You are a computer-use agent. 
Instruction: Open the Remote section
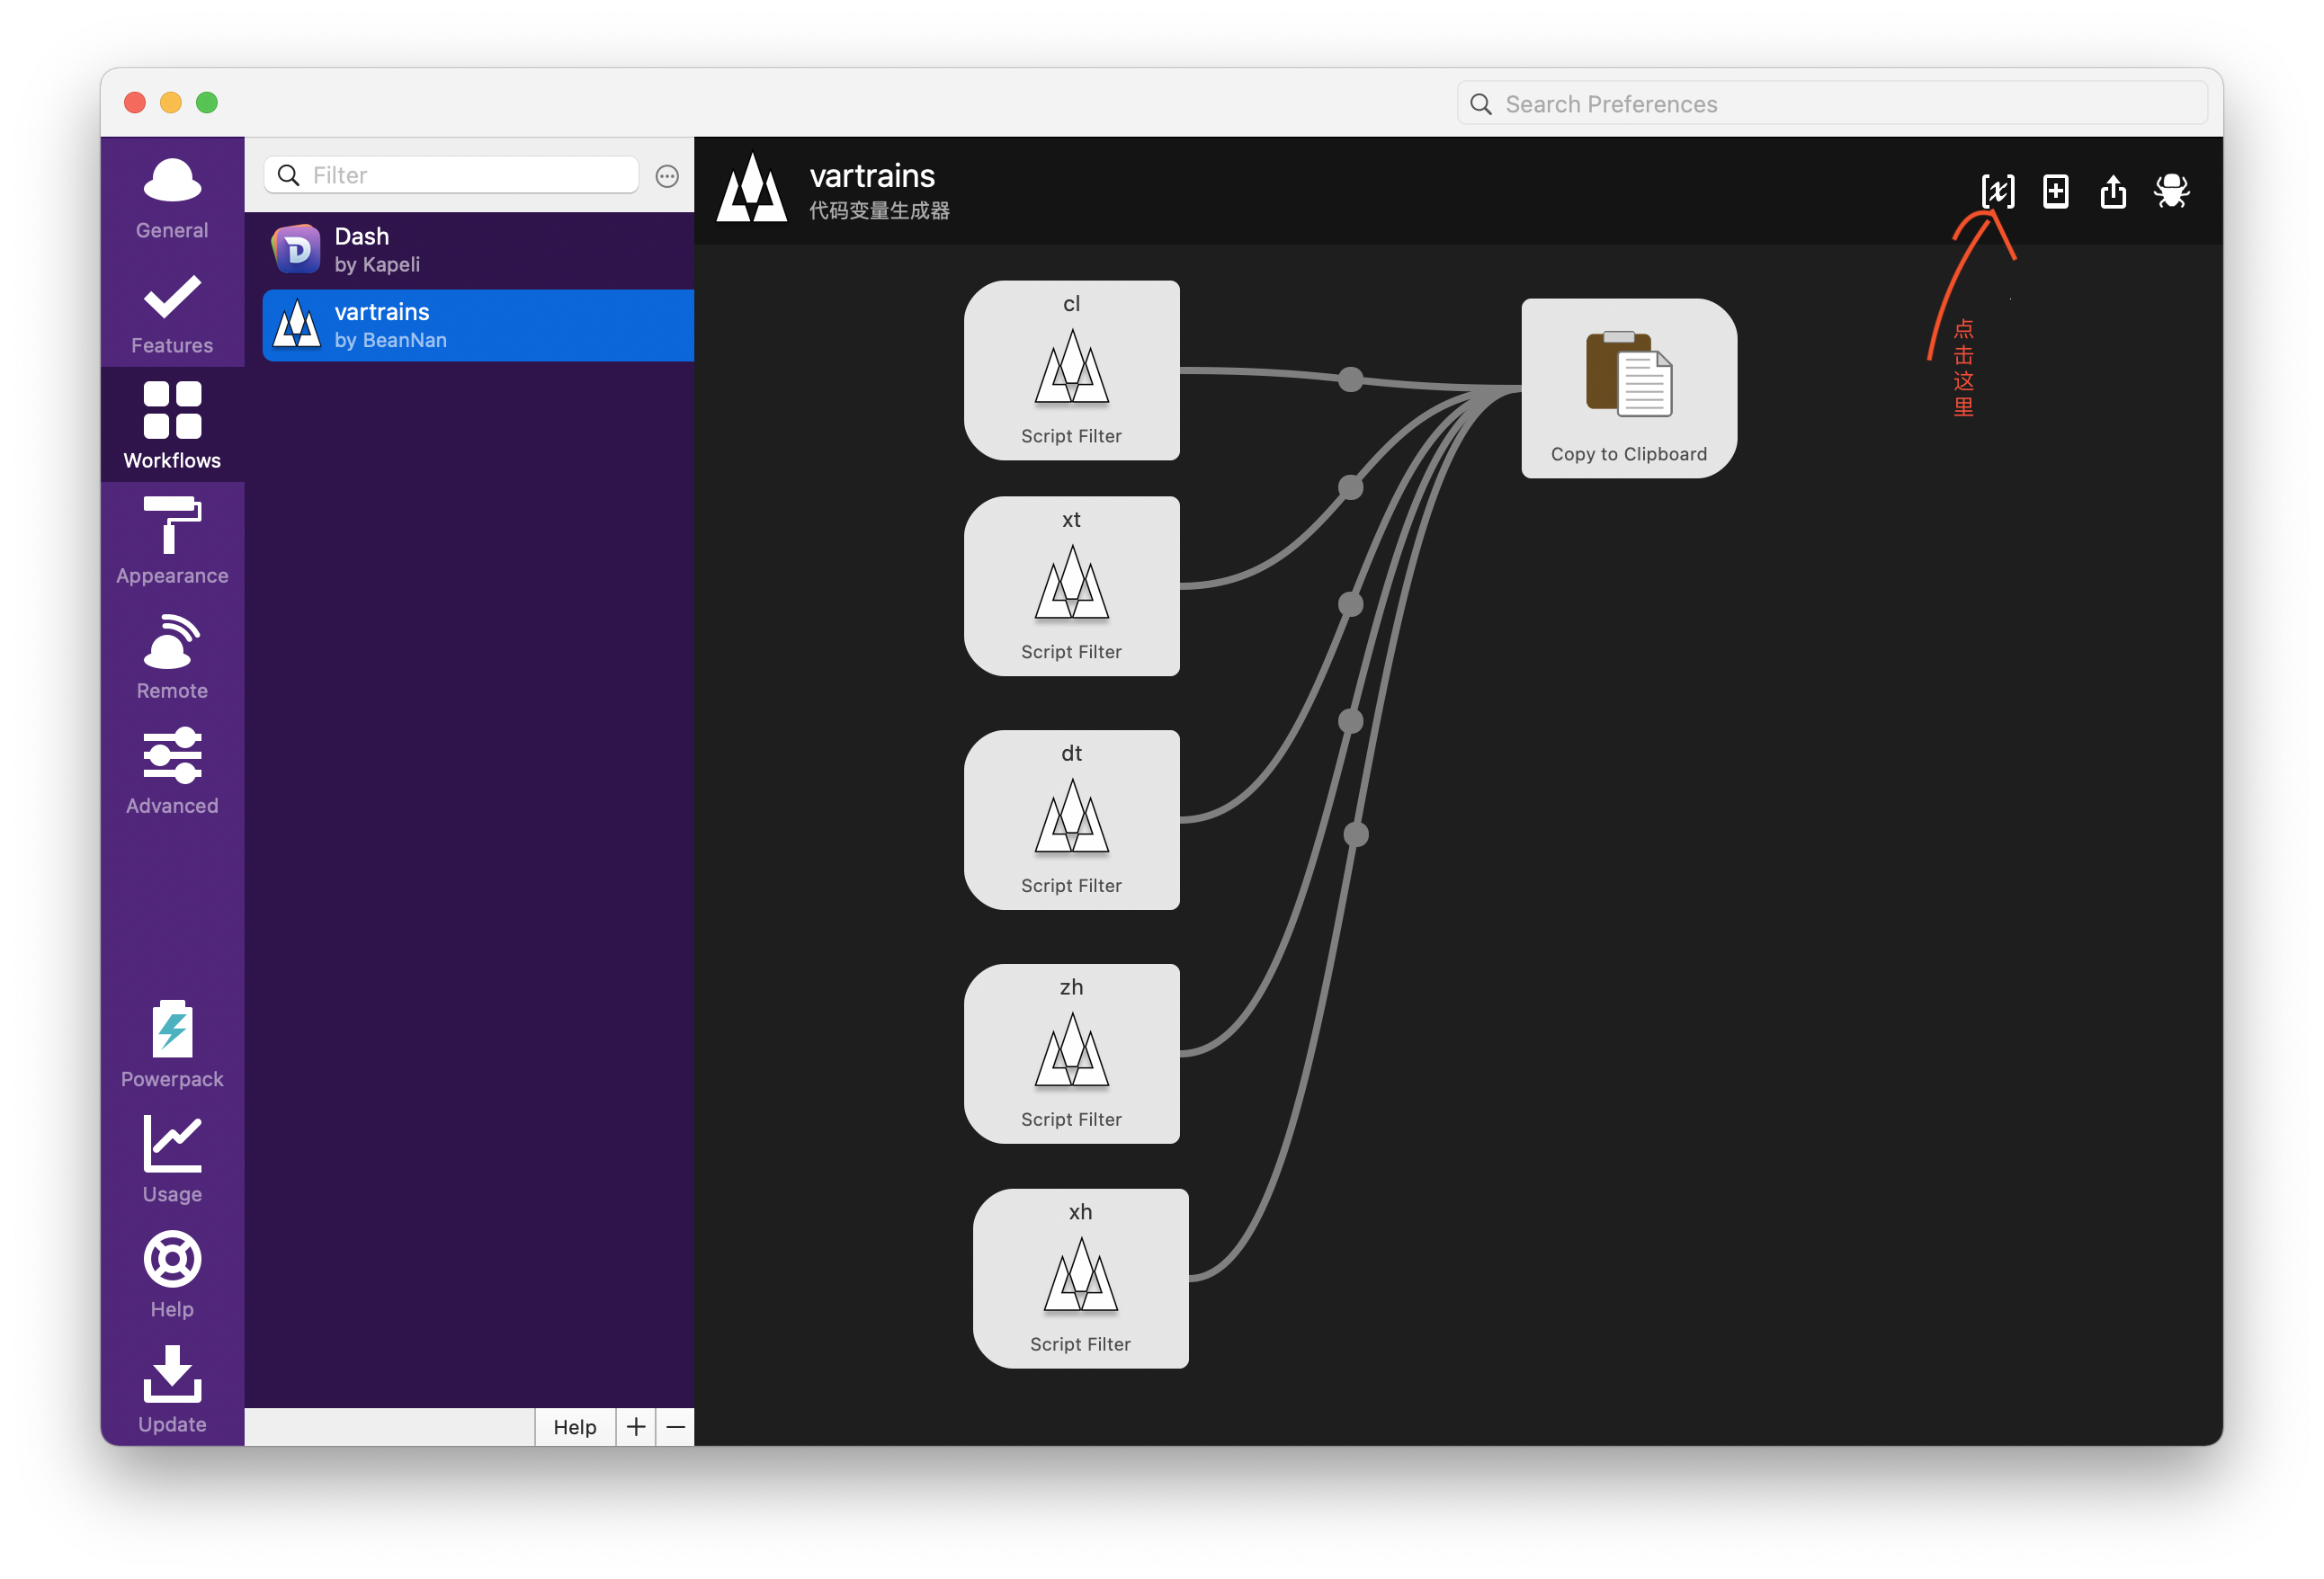coord(172,655)
